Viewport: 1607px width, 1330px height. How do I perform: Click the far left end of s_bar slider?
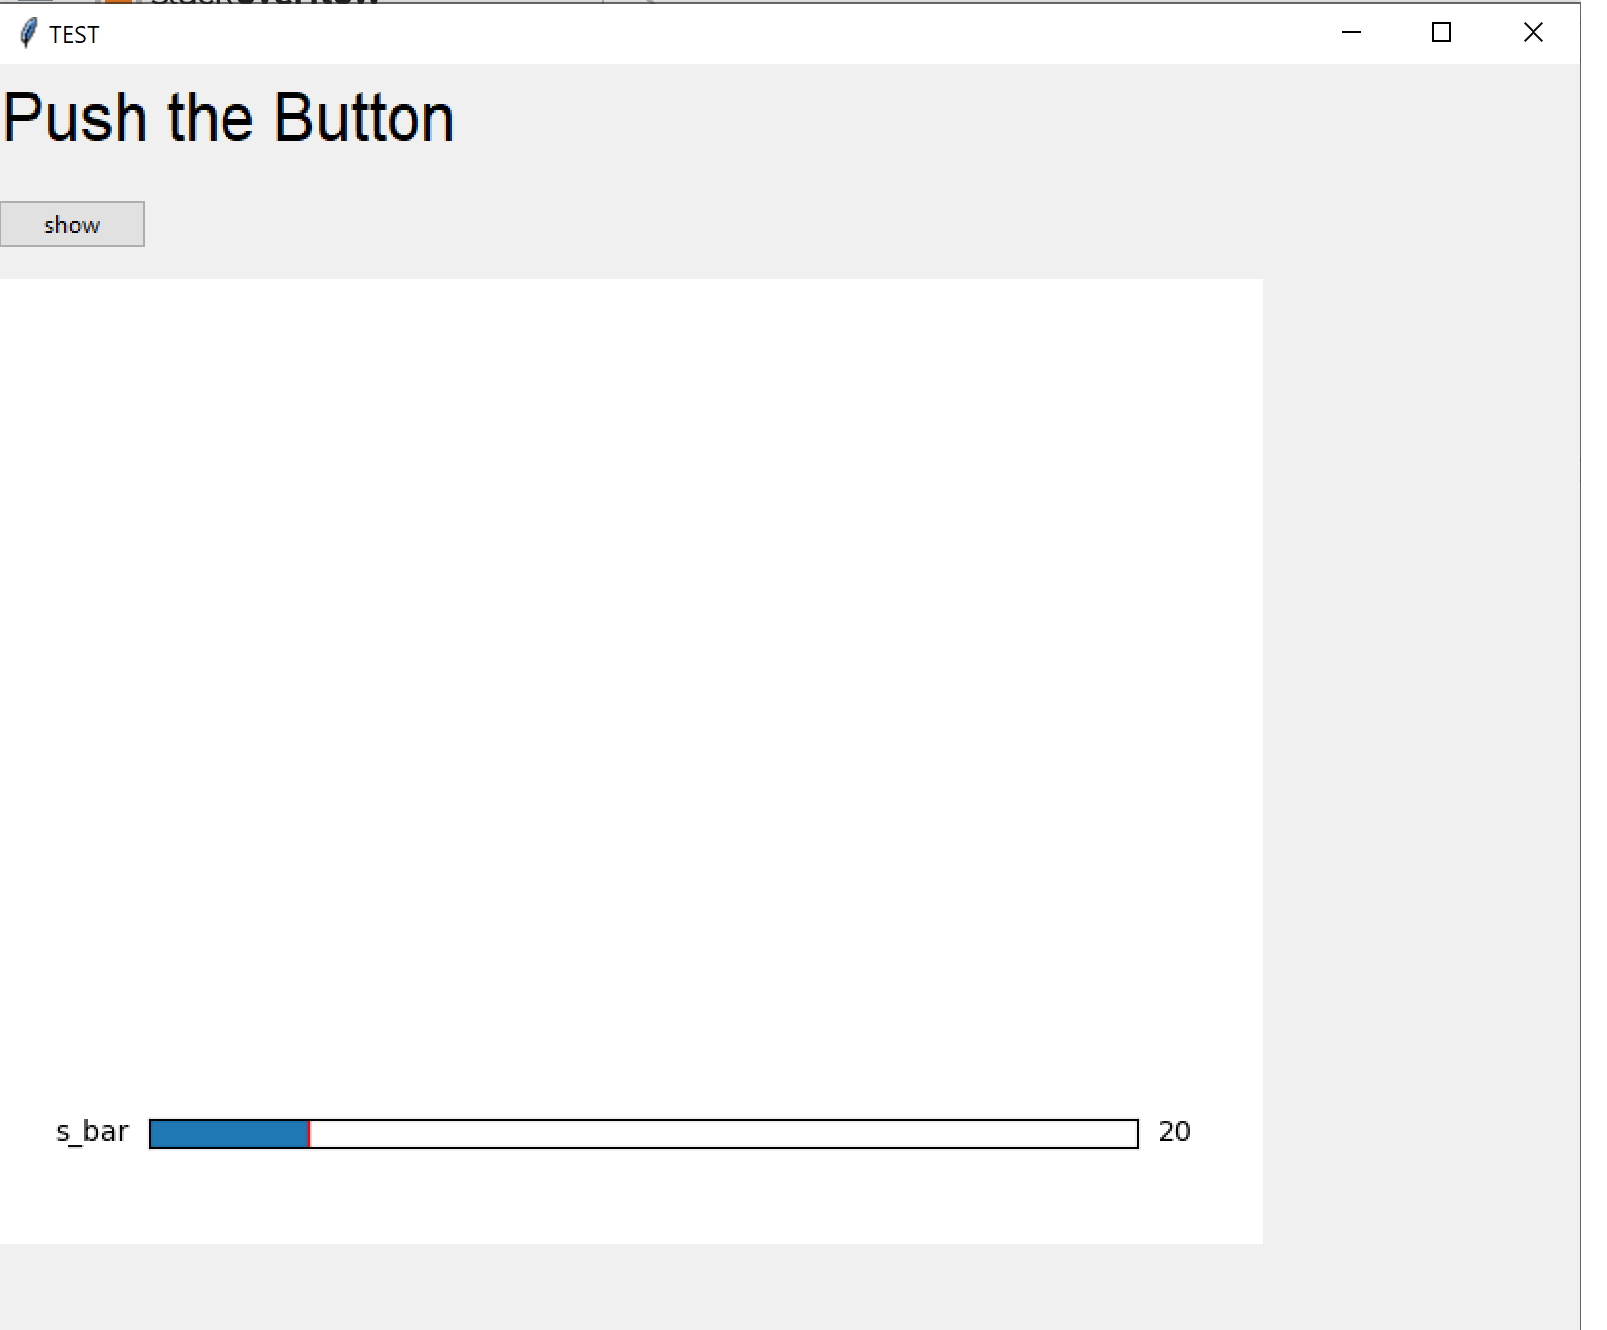153,1134
